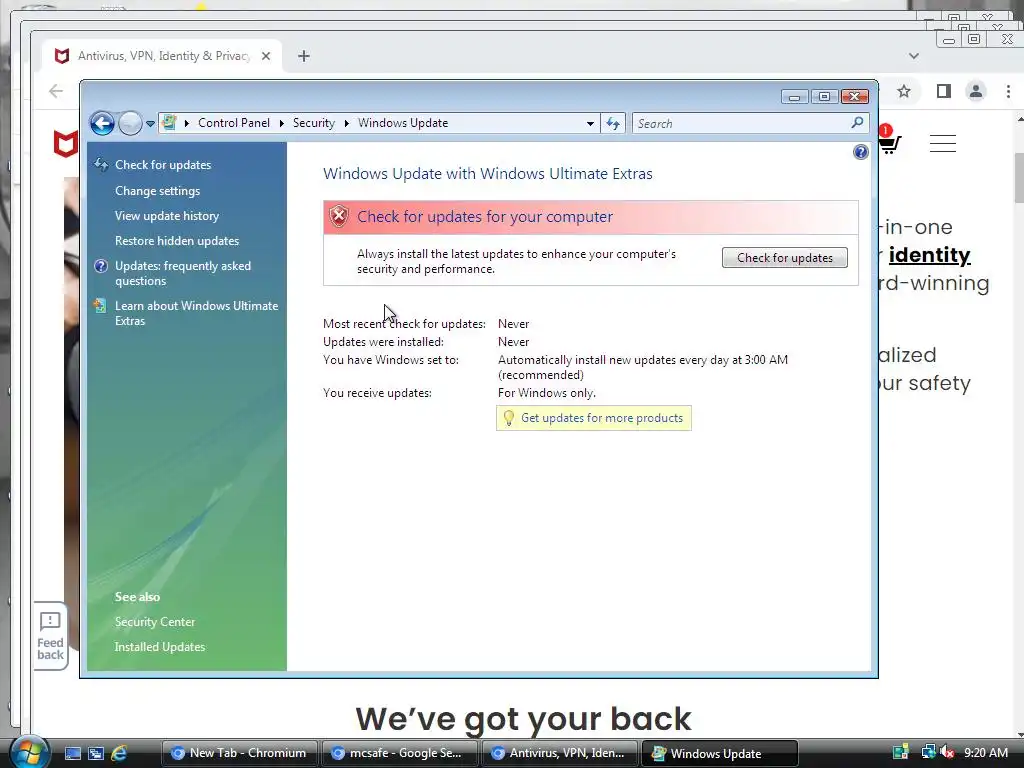This screenshot has width=1024, height=768.
Task: Refresh the Windows Update address bar
Action: [x=613, y=123]
